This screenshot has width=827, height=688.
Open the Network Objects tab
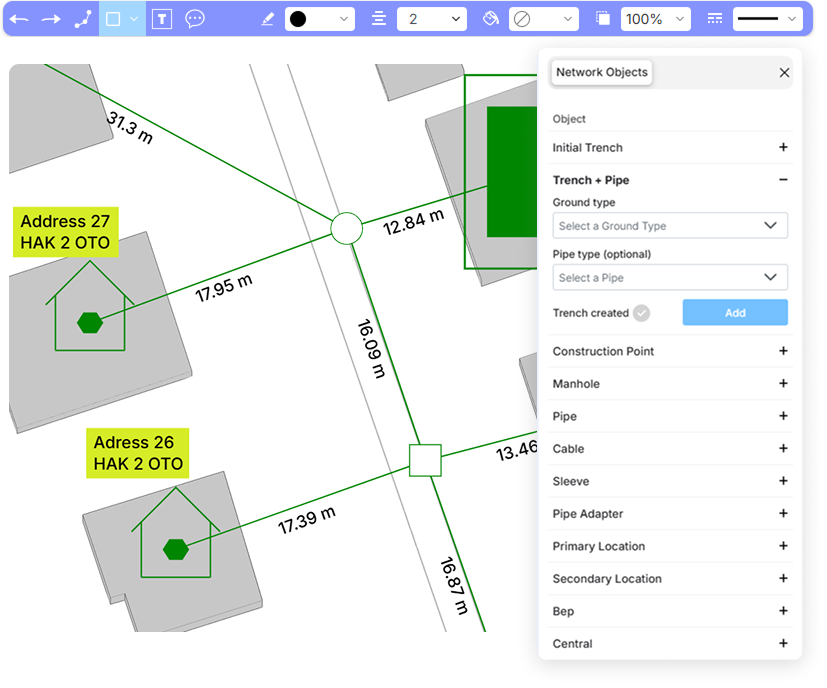click(602, 72)
